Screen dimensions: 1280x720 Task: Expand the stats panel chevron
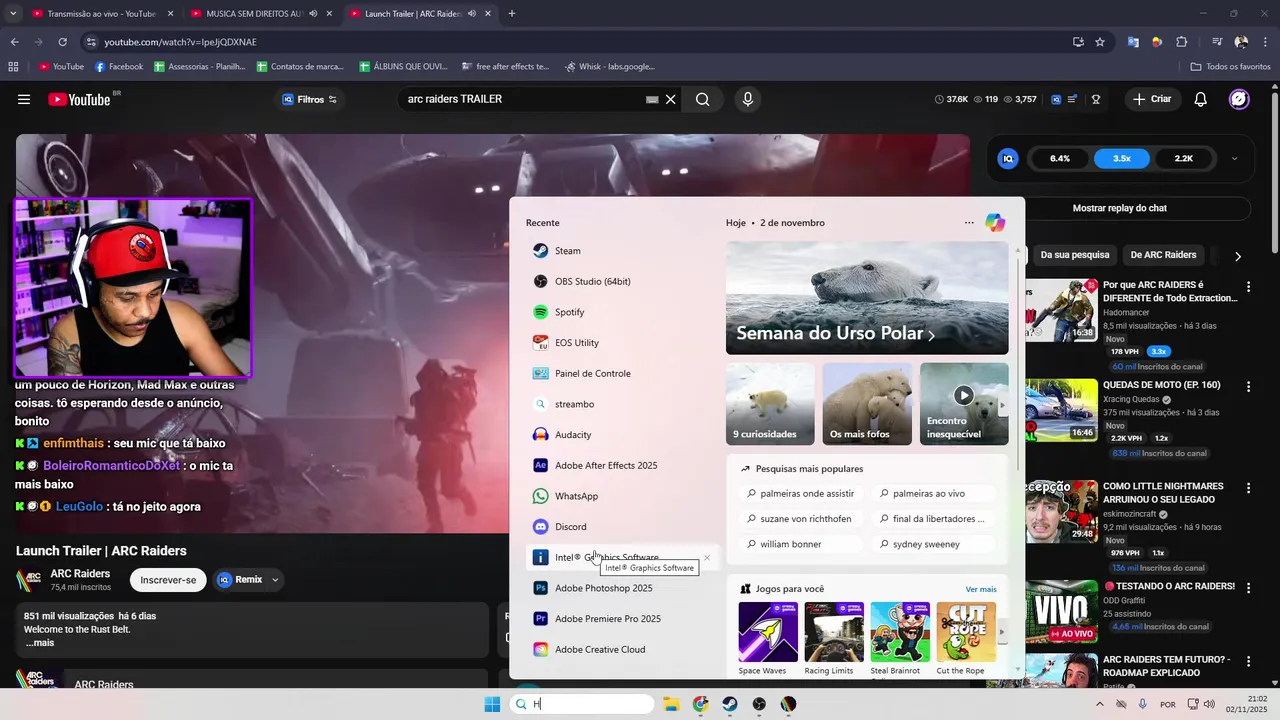tap(1234, 158)
